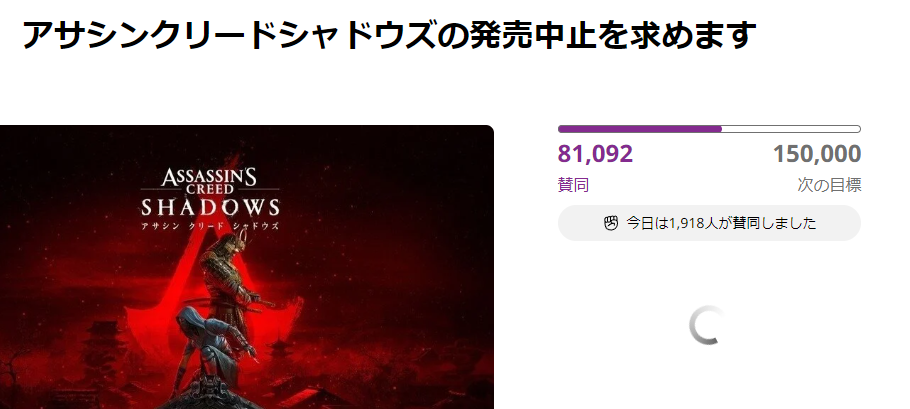Click the red Assassin emblem behind the characters
910x409 pixels.
pos(215,273)
